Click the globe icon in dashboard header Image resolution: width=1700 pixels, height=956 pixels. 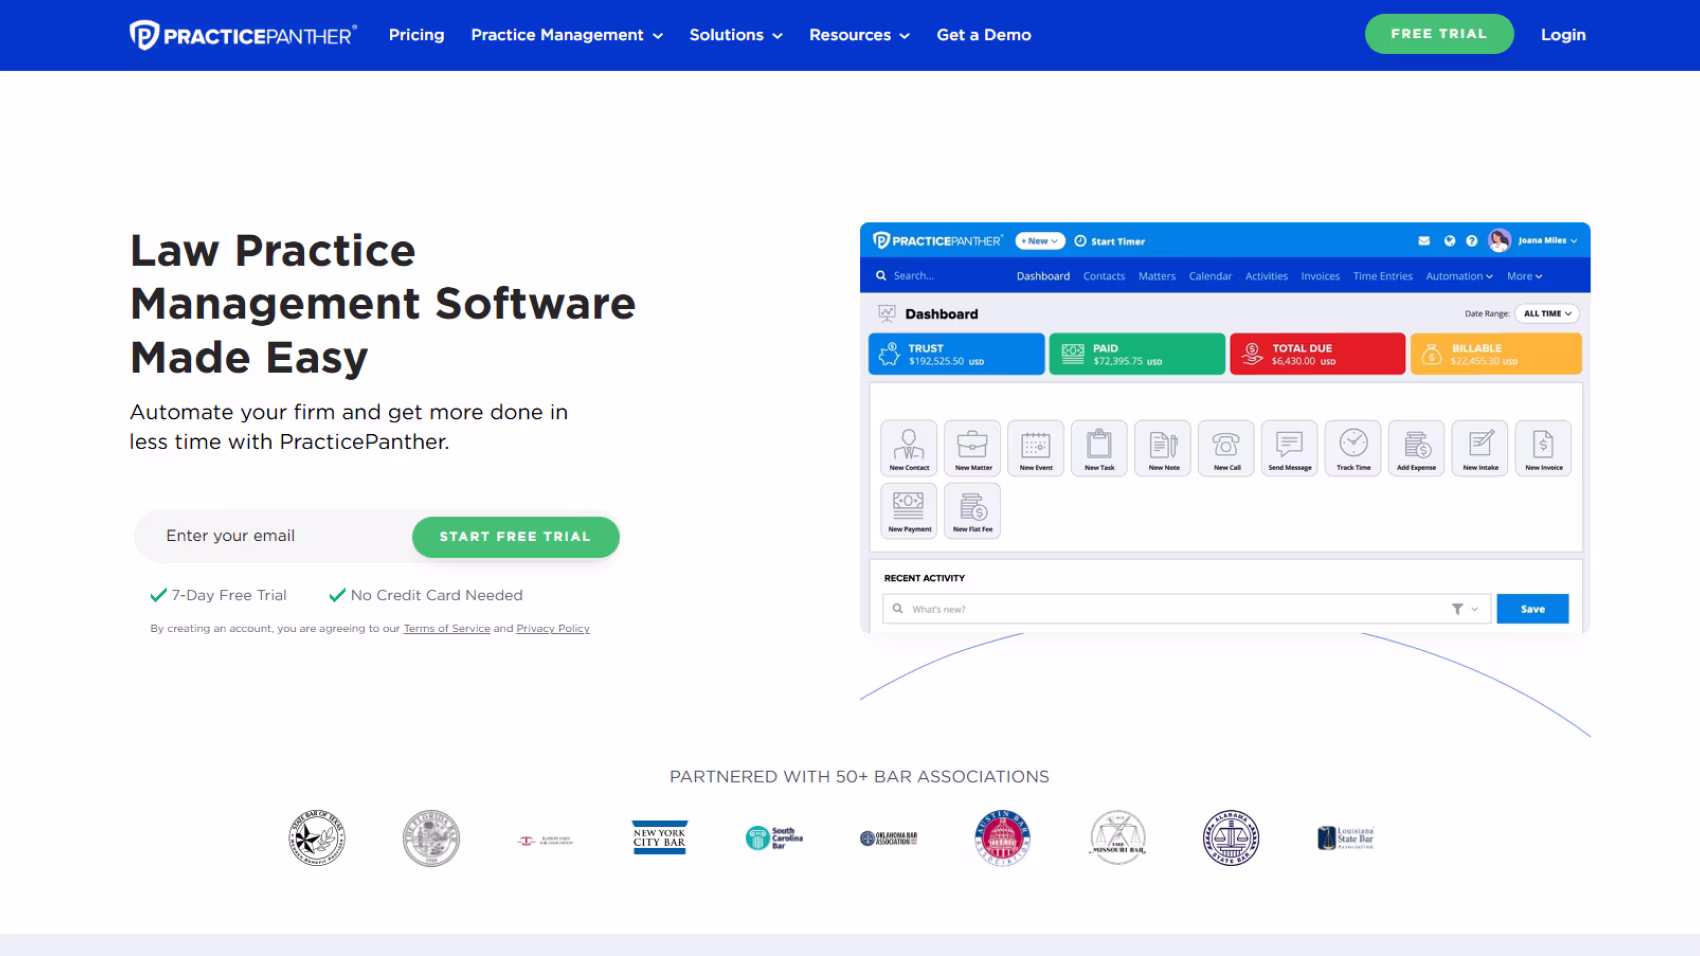coord(1449,241)
